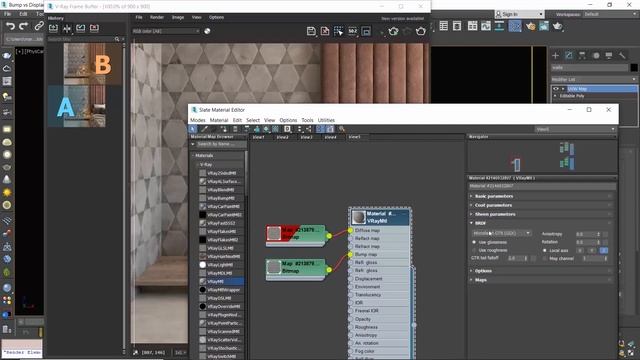Click the mono channel circle icon in Frame Buffer
The image size is (640, 360).
point(207,31)
